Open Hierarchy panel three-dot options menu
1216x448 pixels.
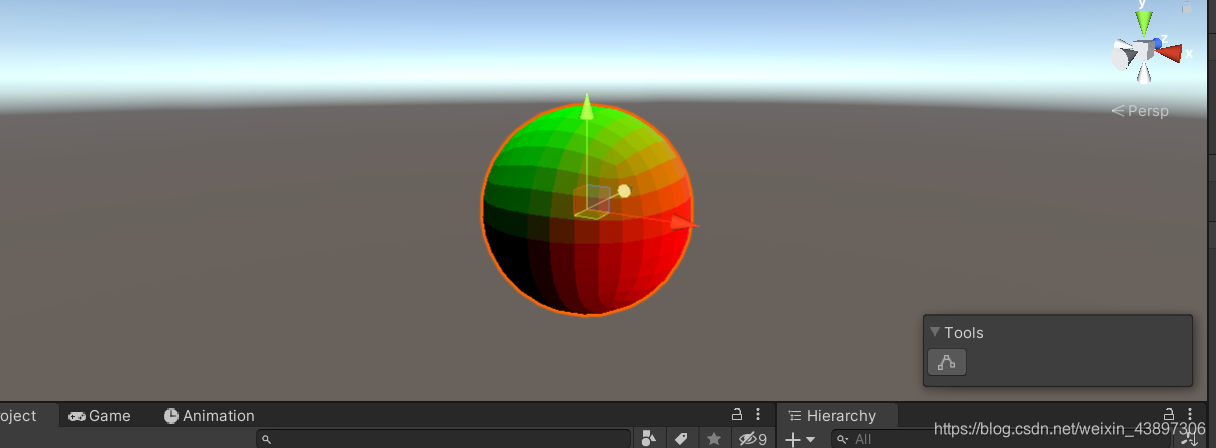coord(1190,414)
